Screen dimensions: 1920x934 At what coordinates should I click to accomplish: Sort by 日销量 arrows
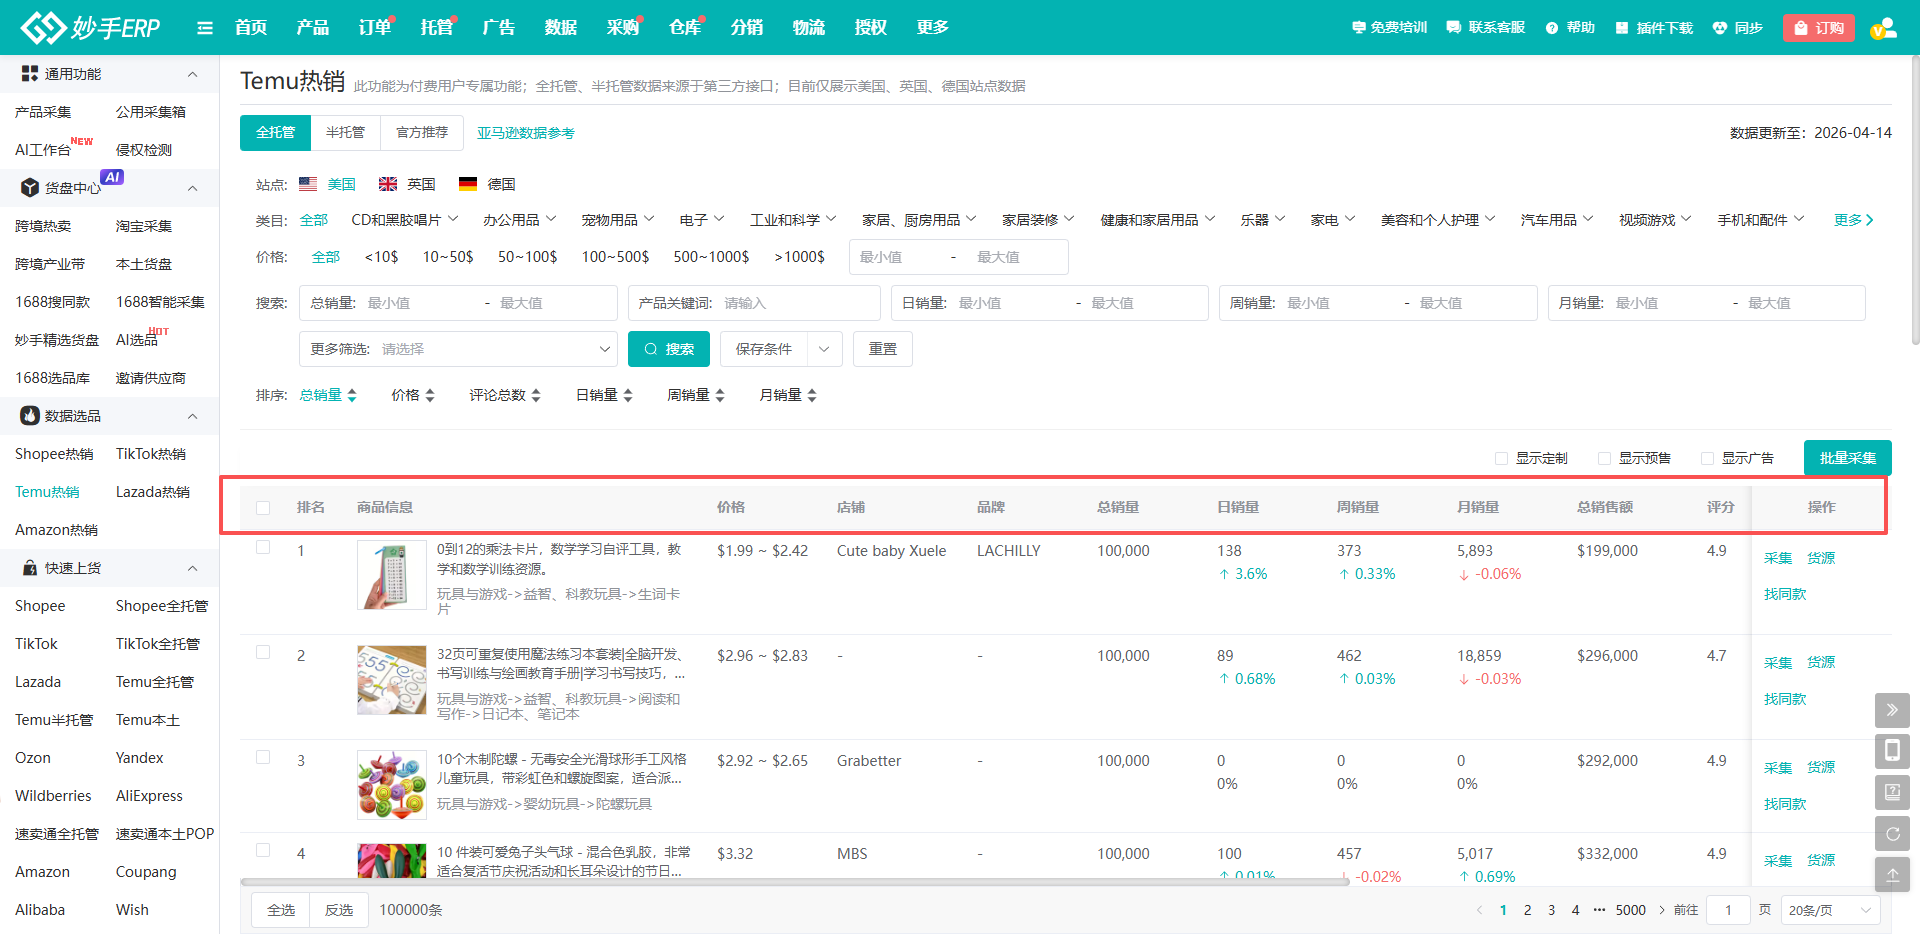[x=628, y=396]
